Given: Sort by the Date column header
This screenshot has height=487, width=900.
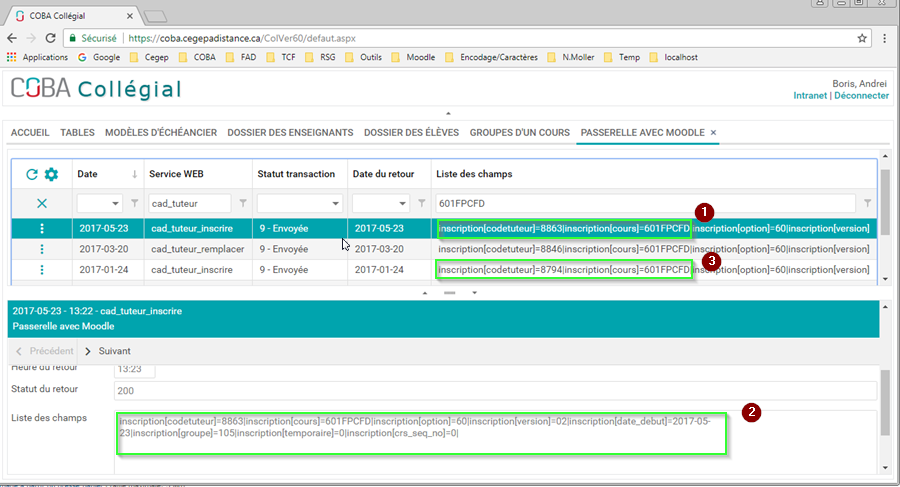Looking at the screenshot, I should (x=89, y=174).
